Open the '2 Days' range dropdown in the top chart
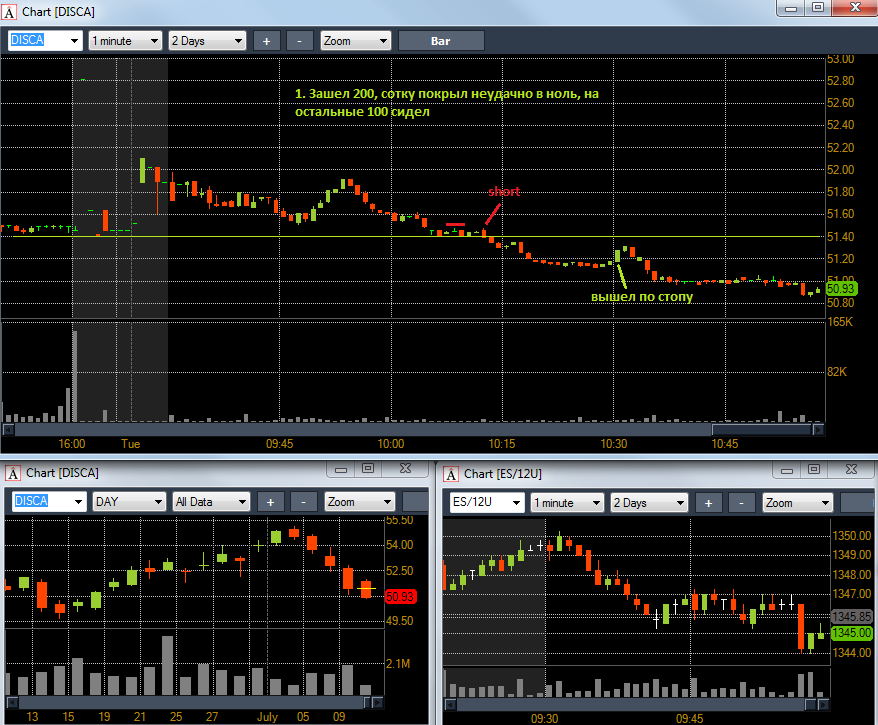 coord(208,41)
